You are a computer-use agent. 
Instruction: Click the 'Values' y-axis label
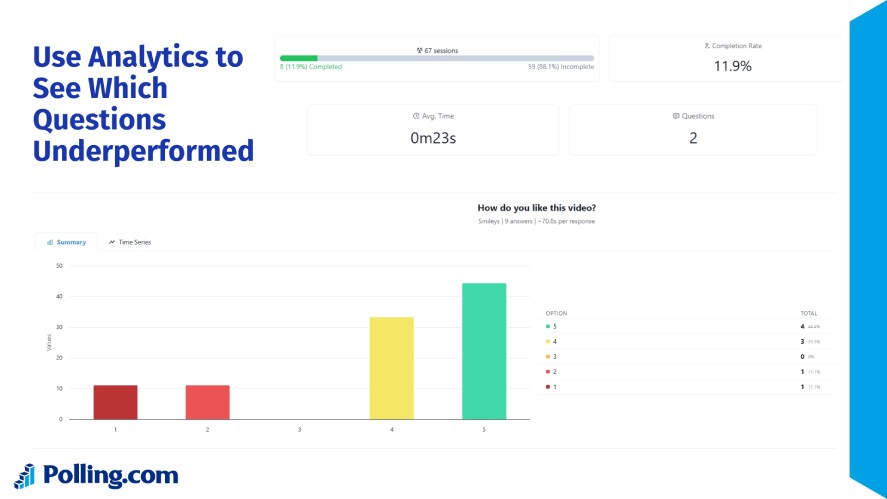pyautogui.click(x=49, y=342)
